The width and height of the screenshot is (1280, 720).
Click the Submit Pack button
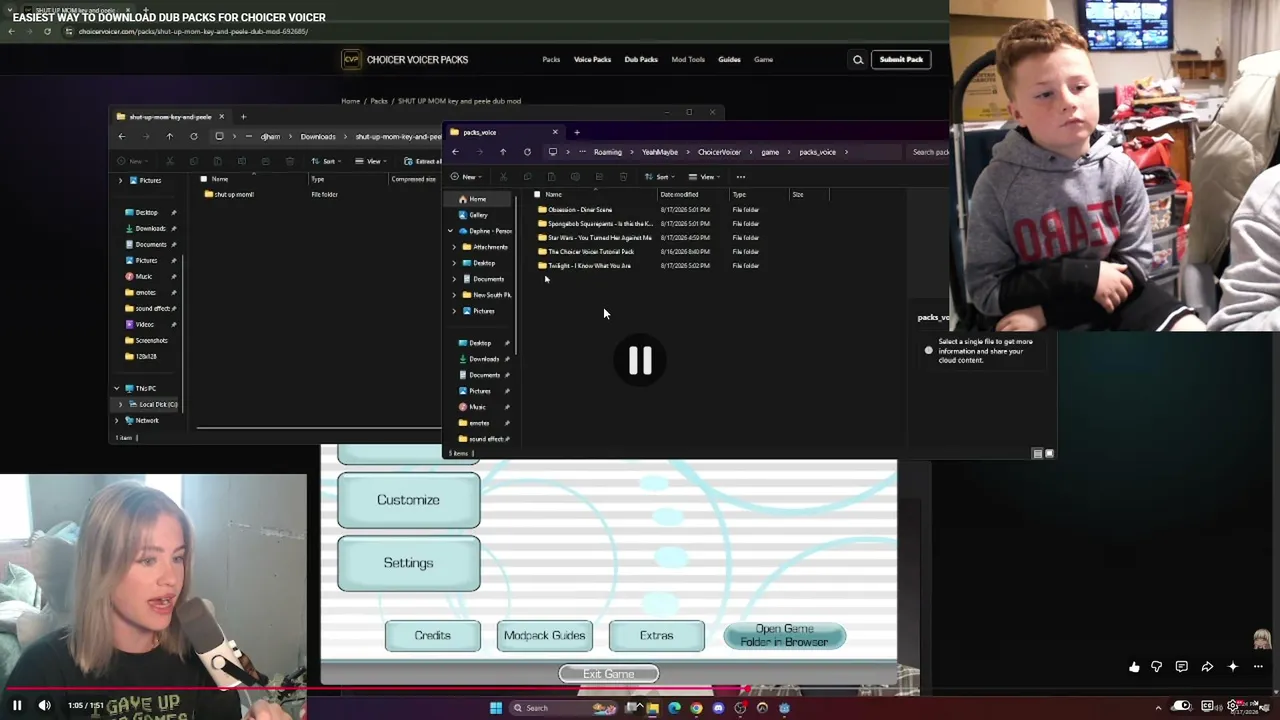pos(901,60)
